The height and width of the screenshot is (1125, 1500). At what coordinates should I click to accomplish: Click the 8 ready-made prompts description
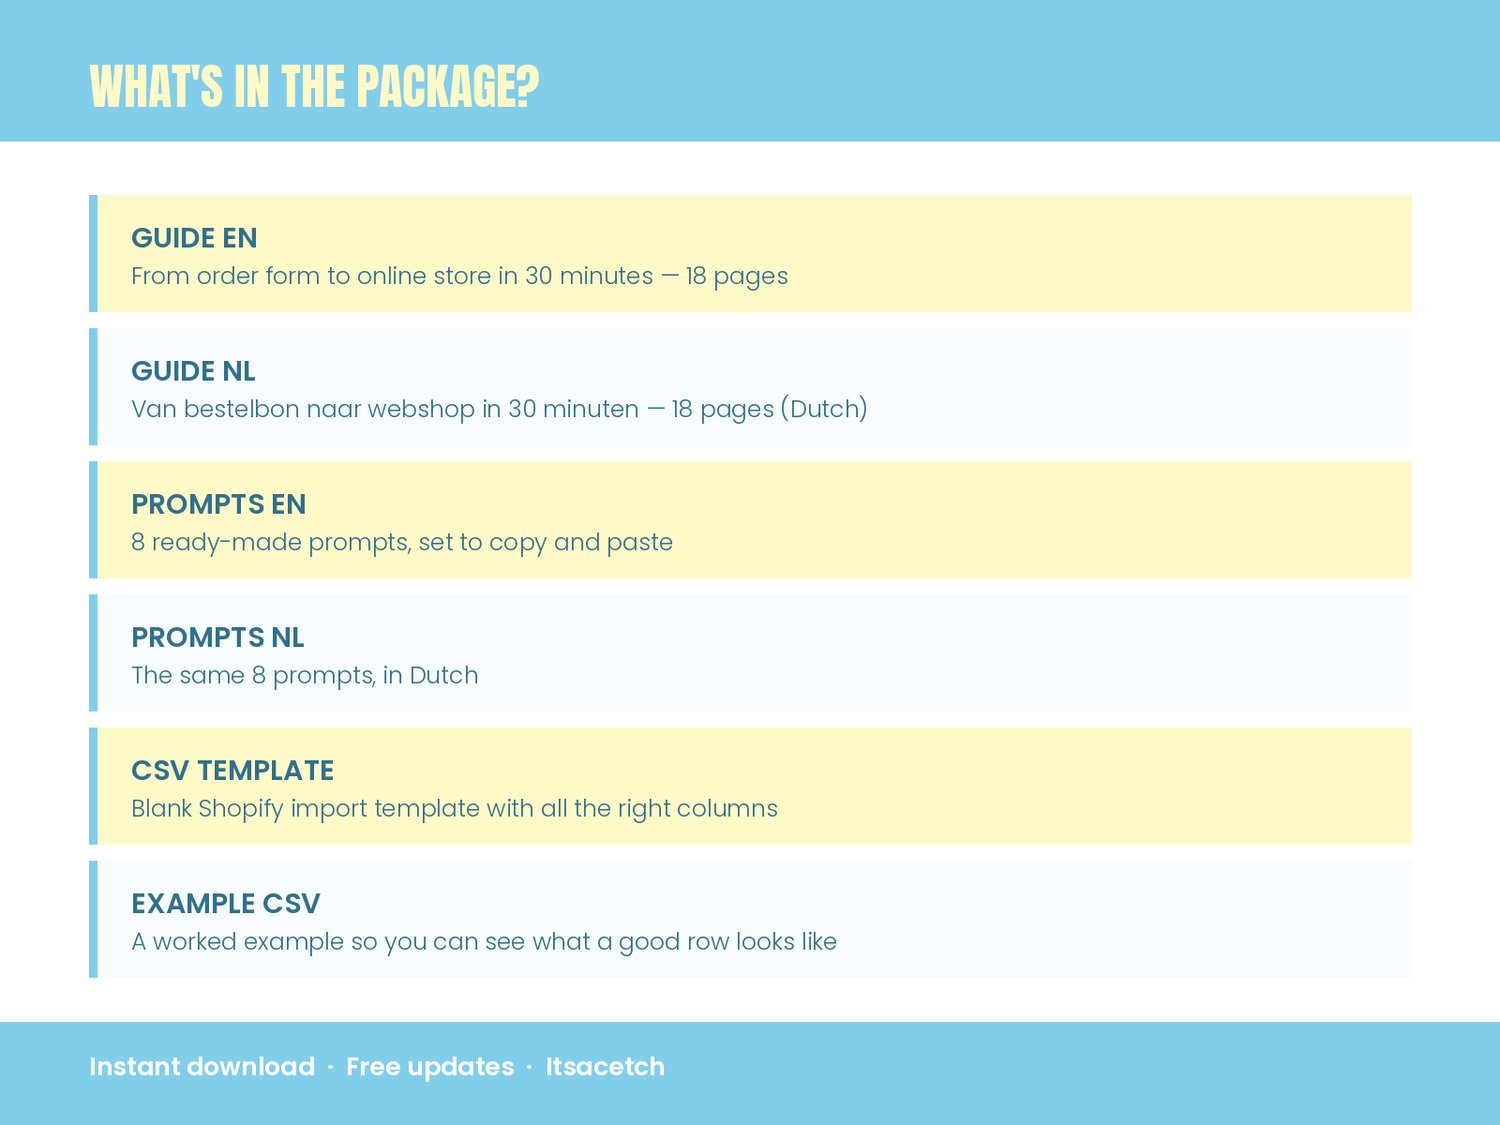[402, 542]
